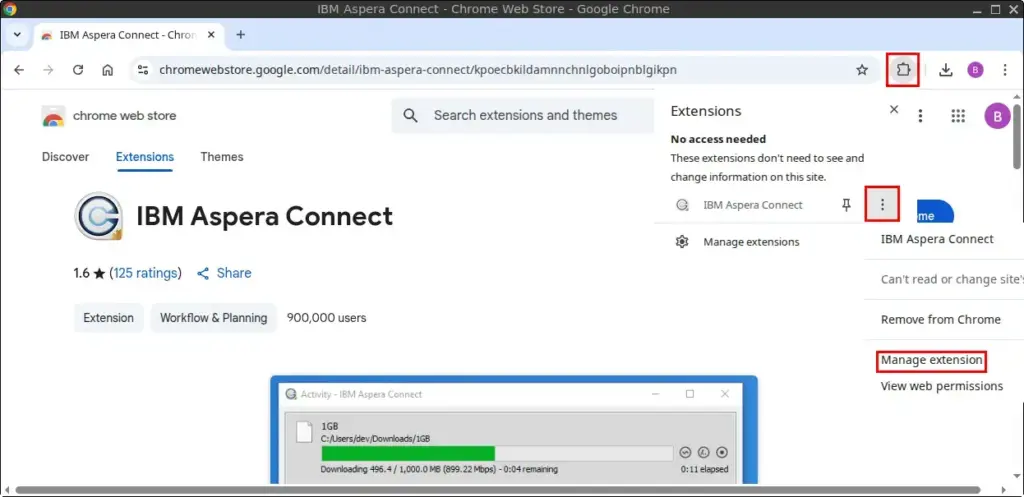The width and height of the screenshot is (1024, 497).
Task: Go back to the previous page
Action: [x=19, y=70]
